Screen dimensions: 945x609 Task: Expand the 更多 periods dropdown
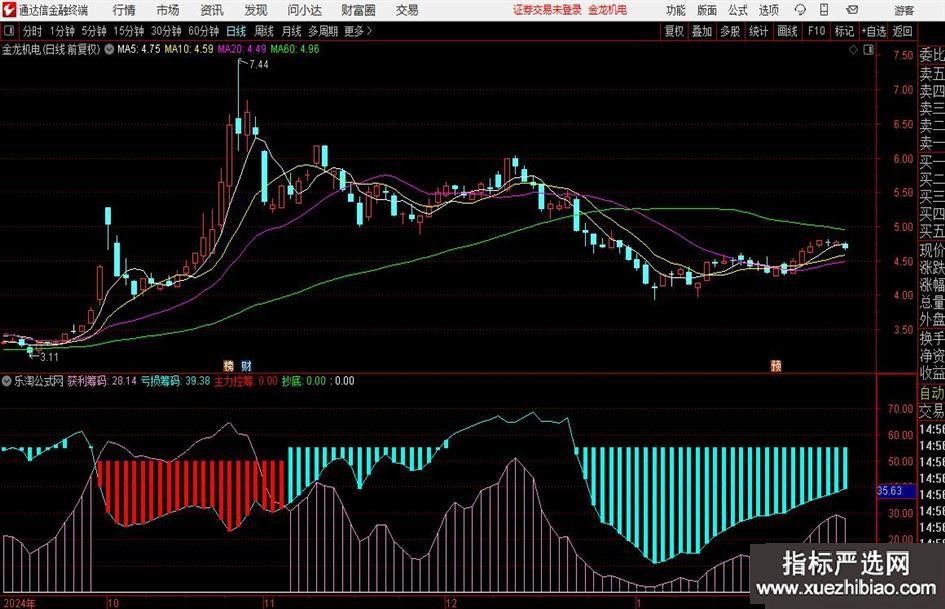coord(357,31)
